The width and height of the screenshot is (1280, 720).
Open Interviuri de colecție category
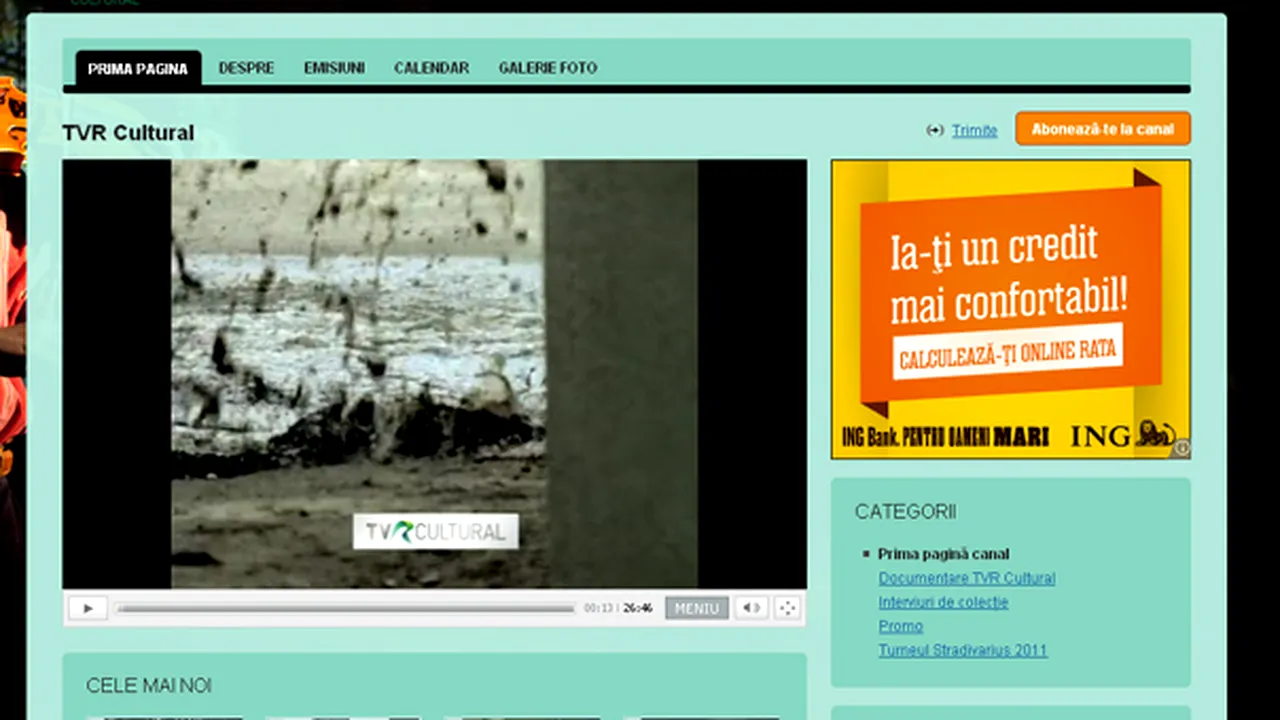tap(943, 602)
